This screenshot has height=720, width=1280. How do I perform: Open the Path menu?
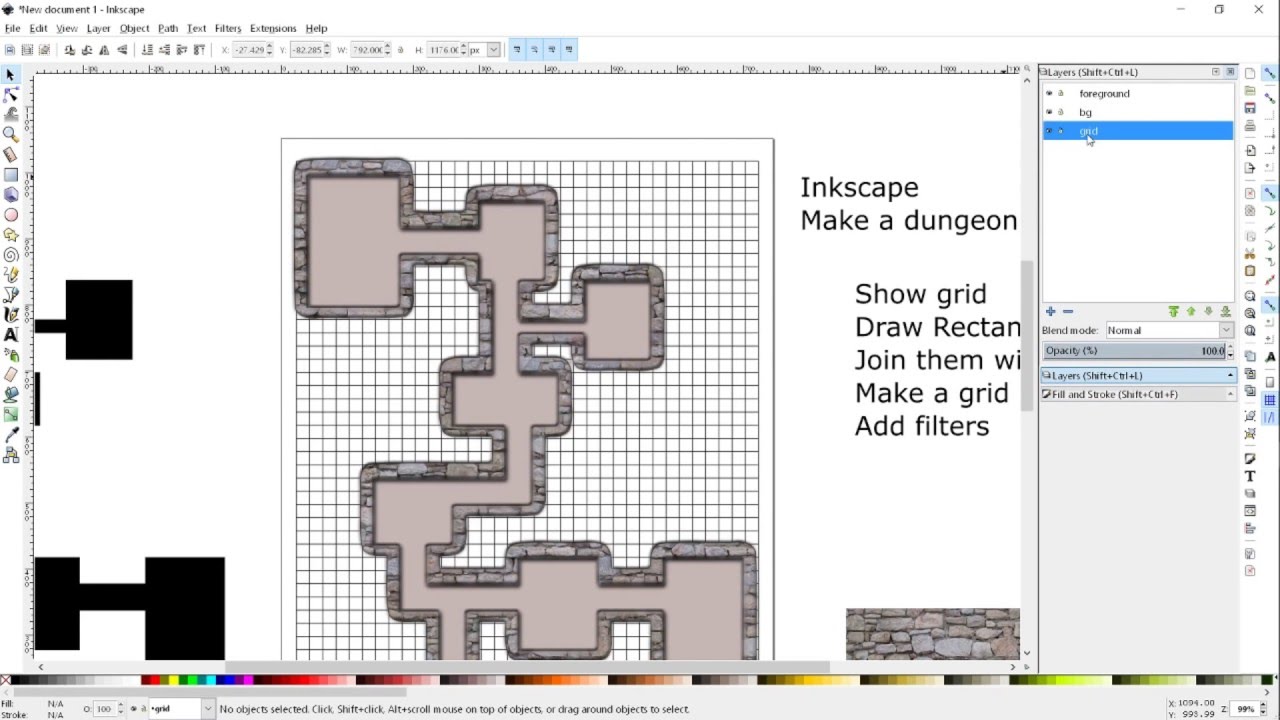(x=168, y=28)
